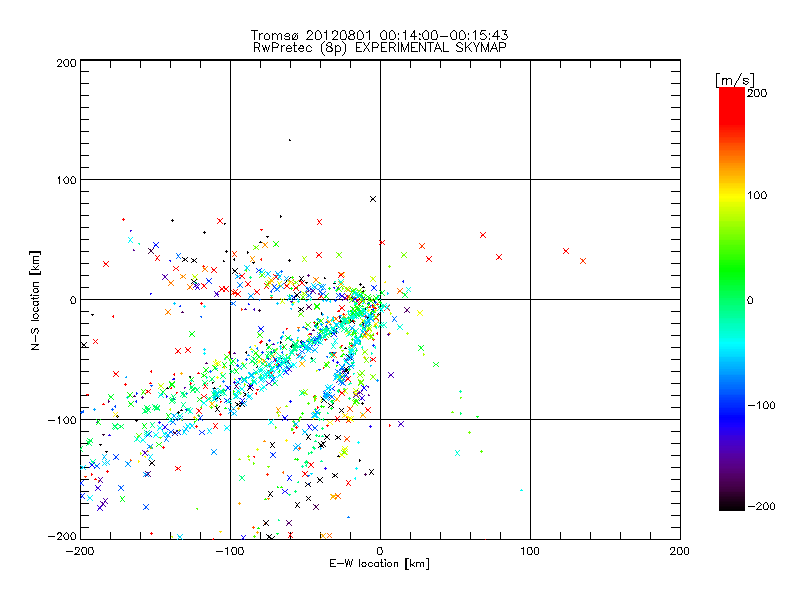Click the '[m/s]' colorbar unit label
The height and width of the screenshot is (600, 800).
coord(735,80)
